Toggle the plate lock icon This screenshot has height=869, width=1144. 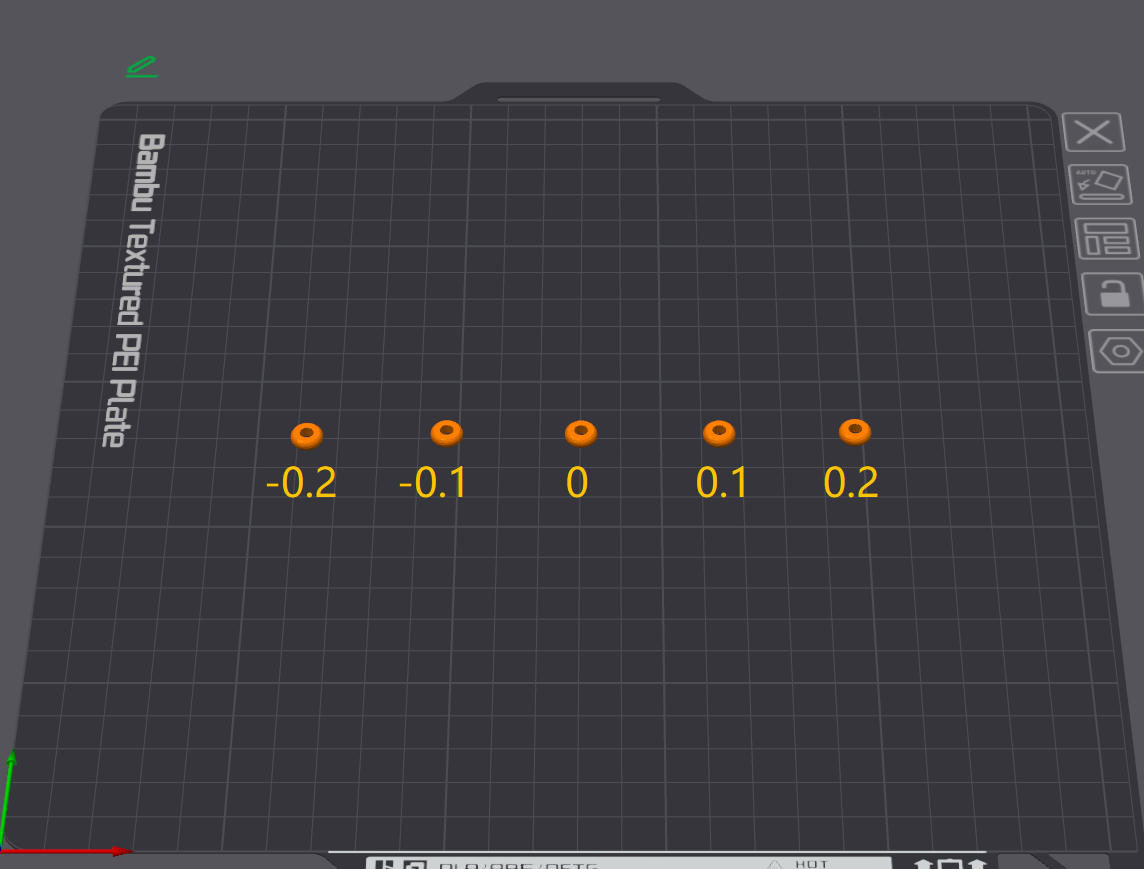pyautogui.click(x=1113, y=293)
